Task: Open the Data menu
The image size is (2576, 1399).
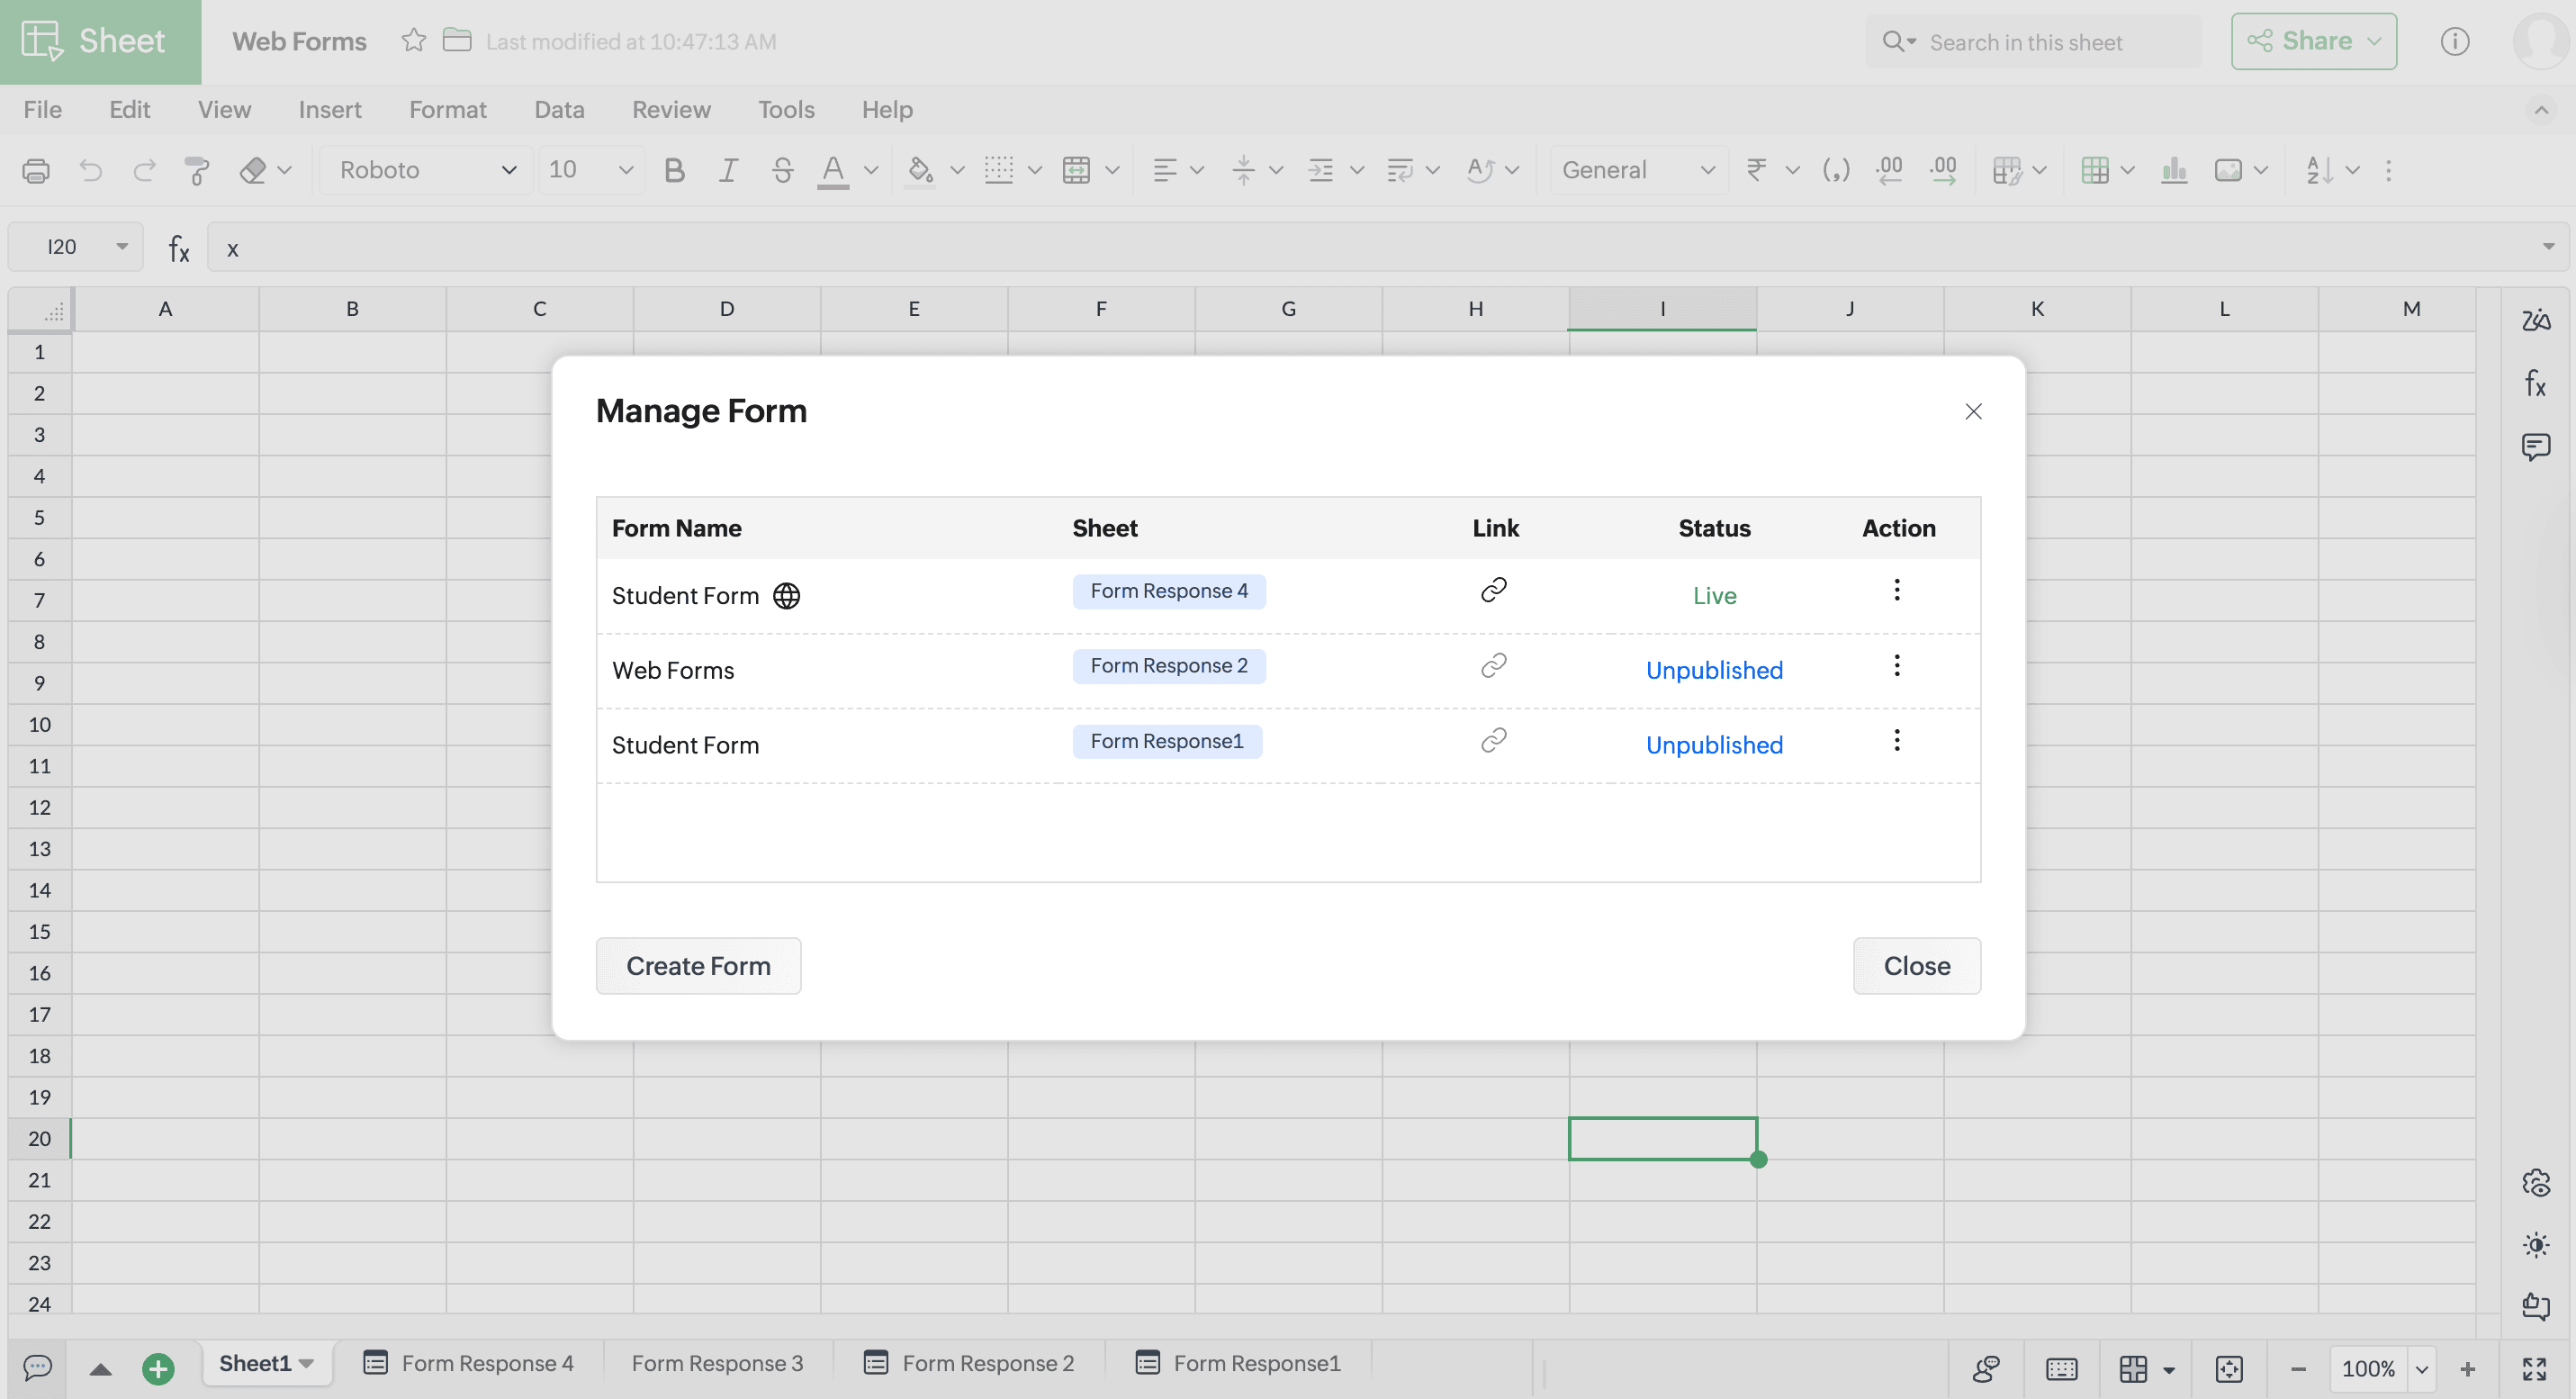Action: pyautogui.click(x=559, y=110)
